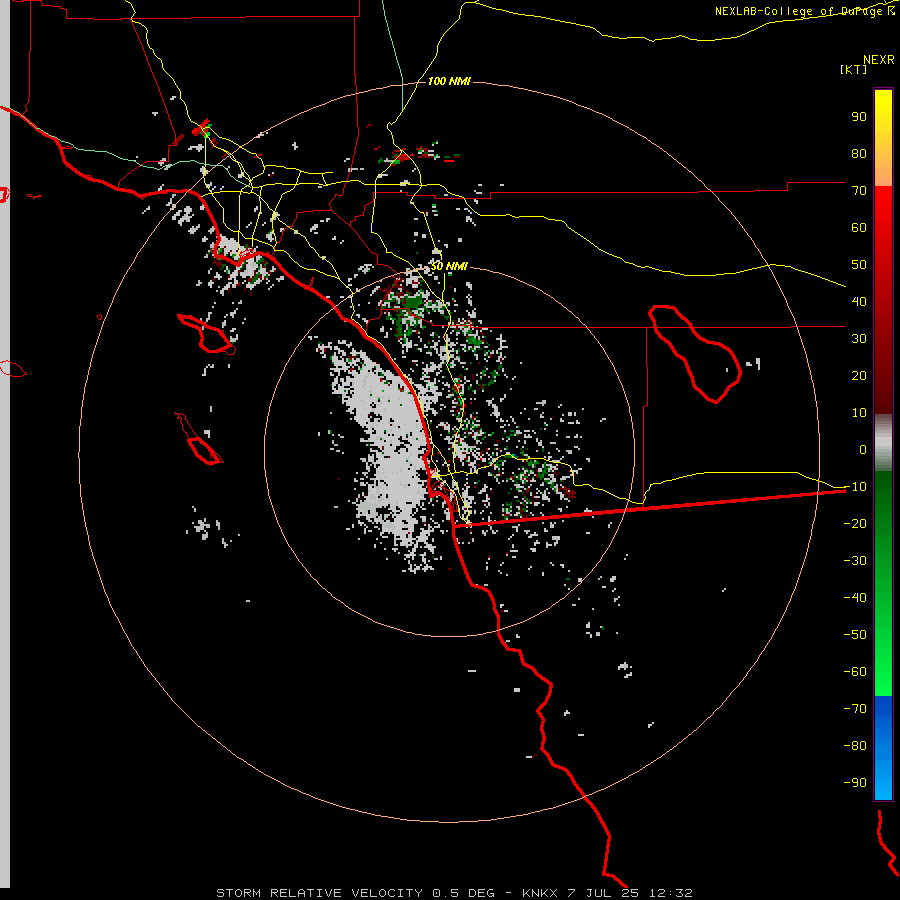Click the blue bottom segment of color bar

883,747
